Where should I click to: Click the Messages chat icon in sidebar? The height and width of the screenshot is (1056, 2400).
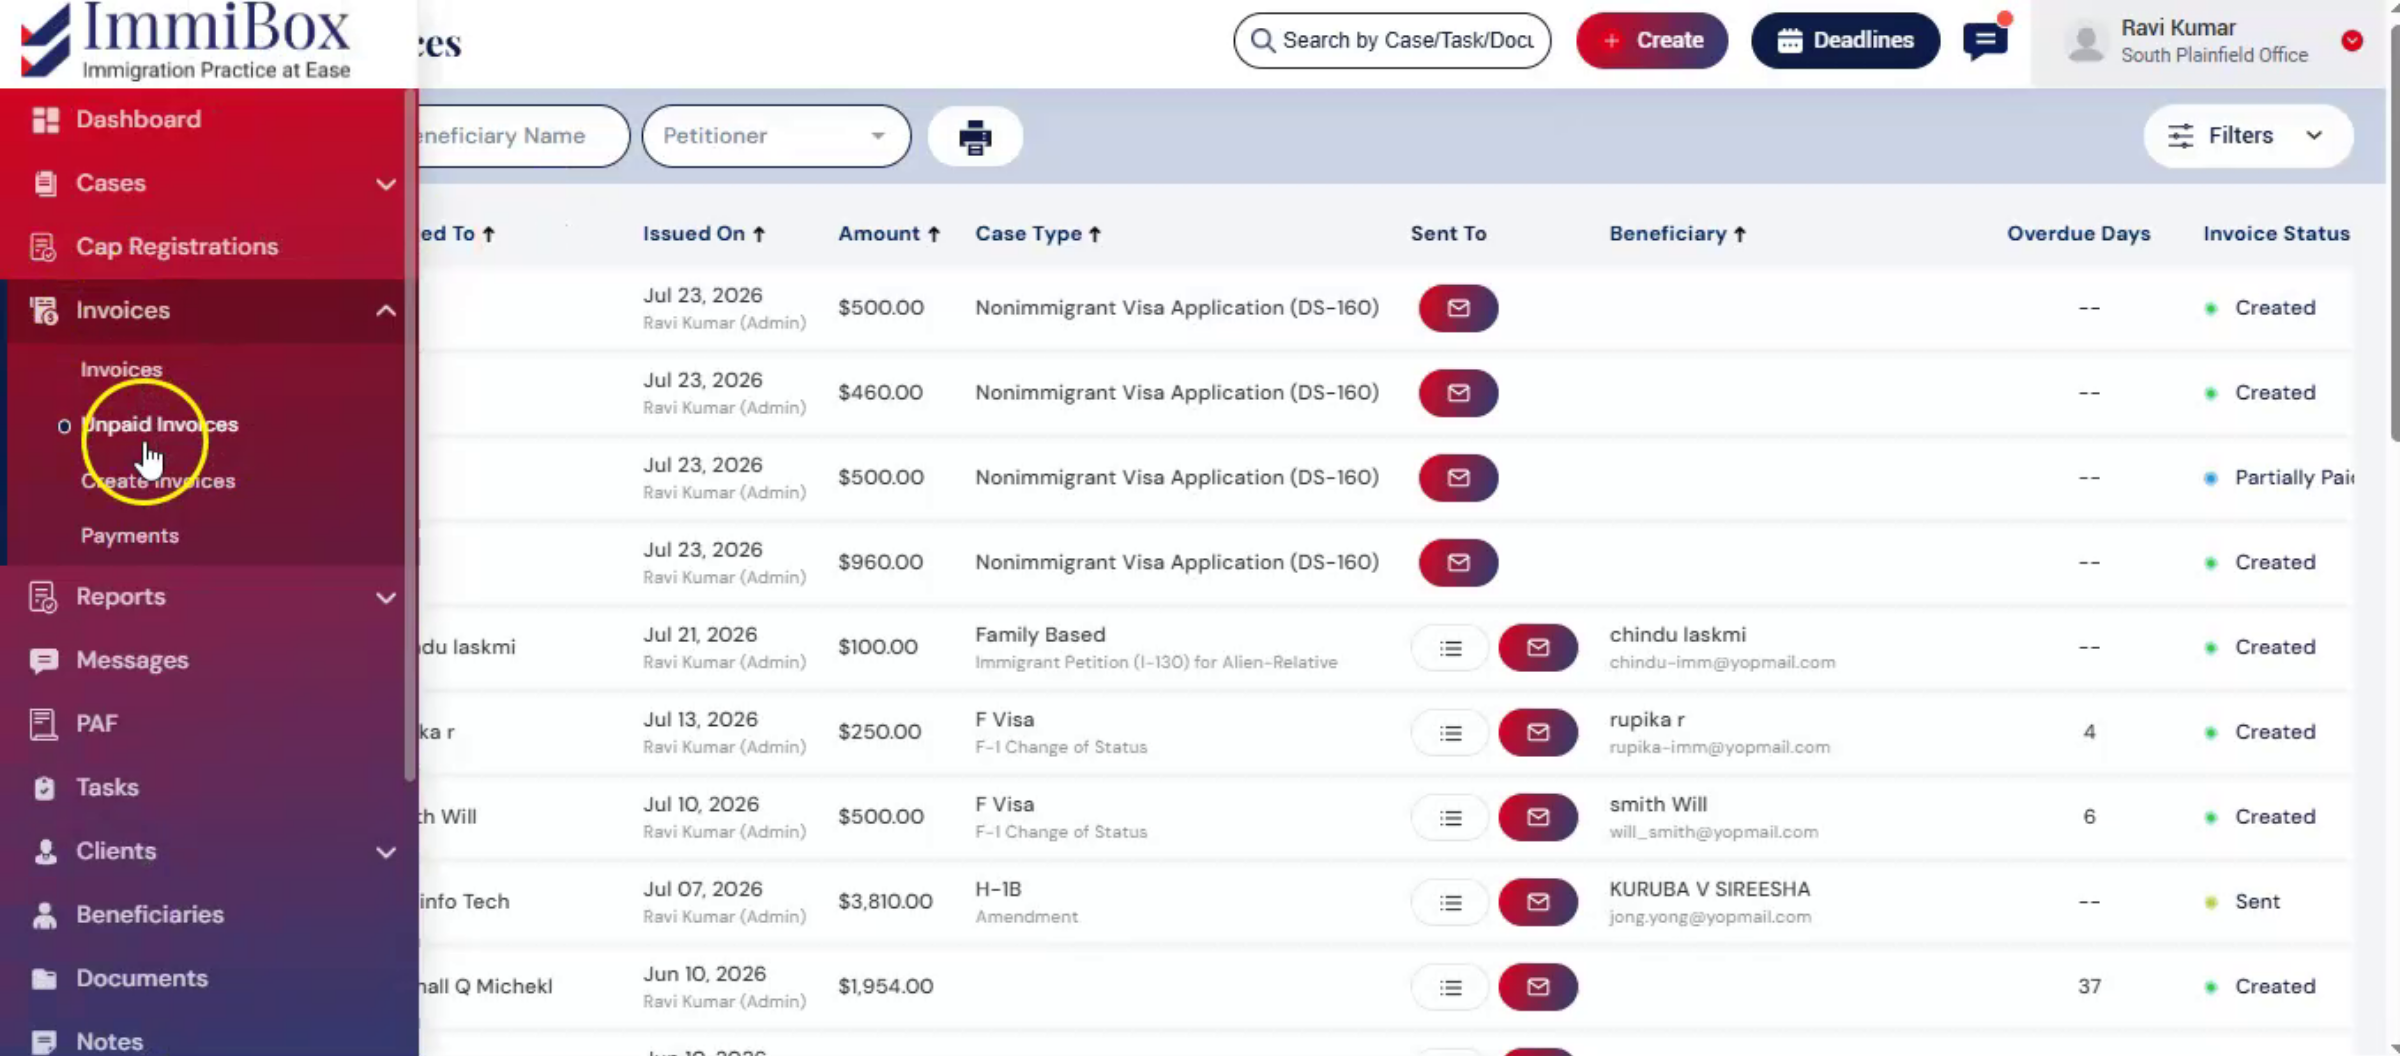43,660
